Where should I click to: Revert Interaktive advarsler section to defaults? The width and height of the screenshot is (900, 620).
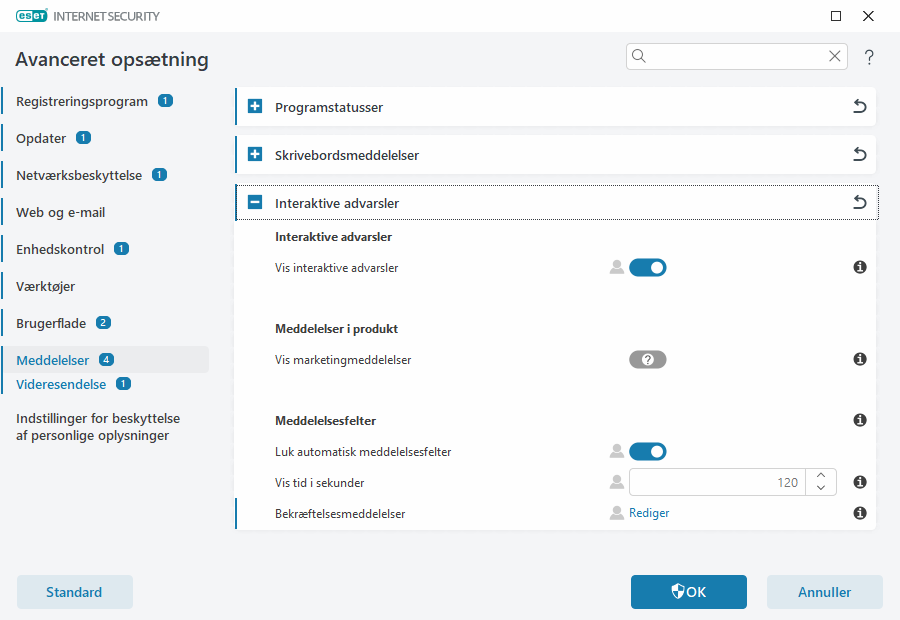coord(859,203)
